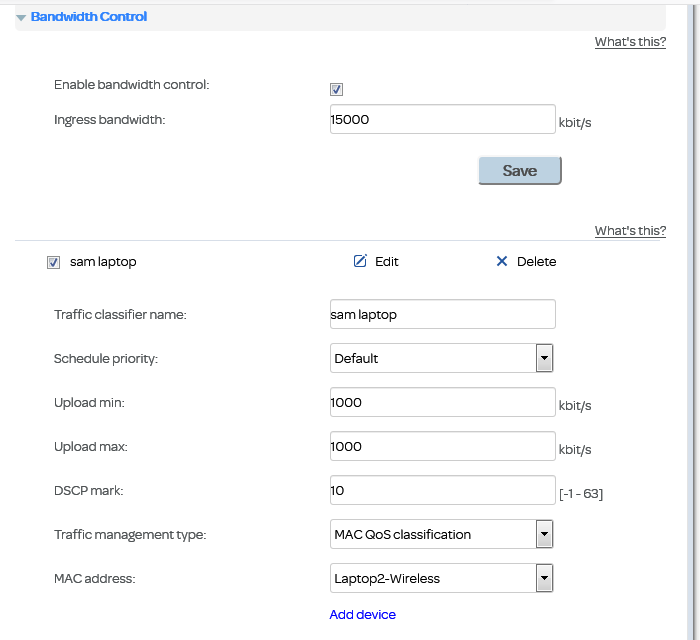The image size is (700, 640).
Task: Toggle the sam laptop classifier checkbox
Action: pyautogui.click(x=54, y=262)
